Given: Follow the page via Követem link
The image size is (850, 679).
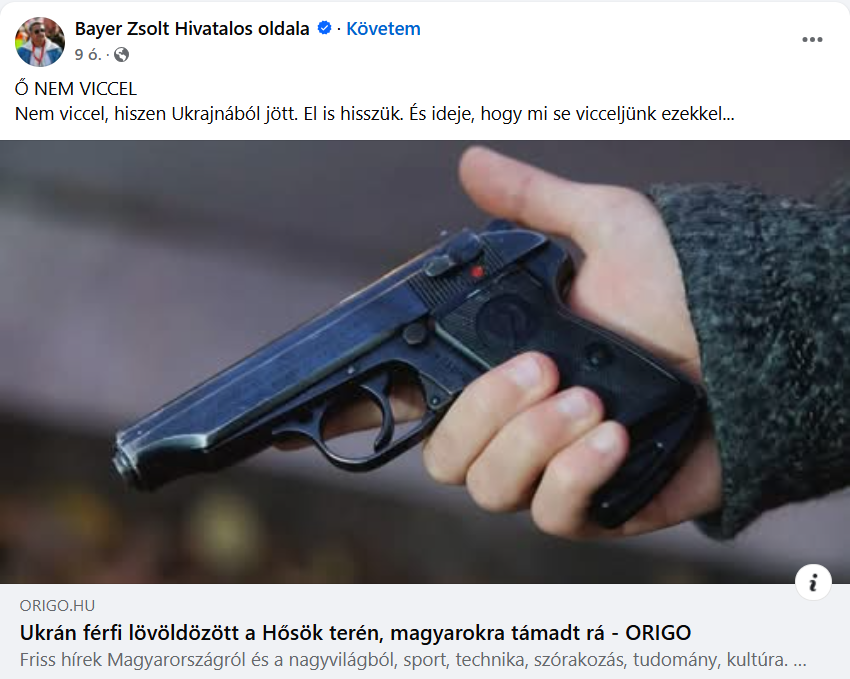Looking at the screenshot, I should point(383,29).
